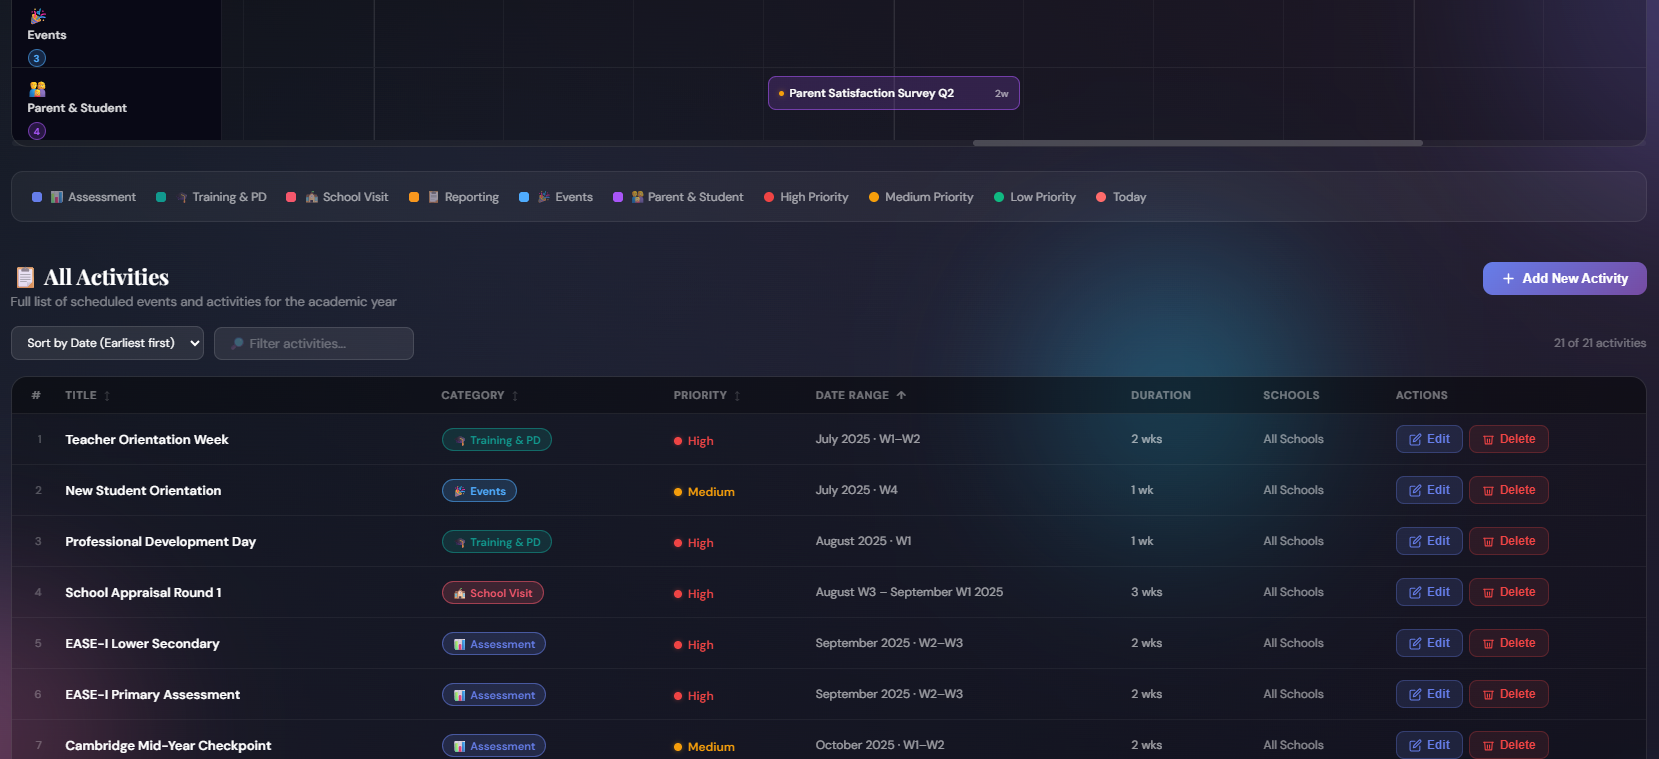Click the Events legend blue swatch

click(x=524, y=197)
